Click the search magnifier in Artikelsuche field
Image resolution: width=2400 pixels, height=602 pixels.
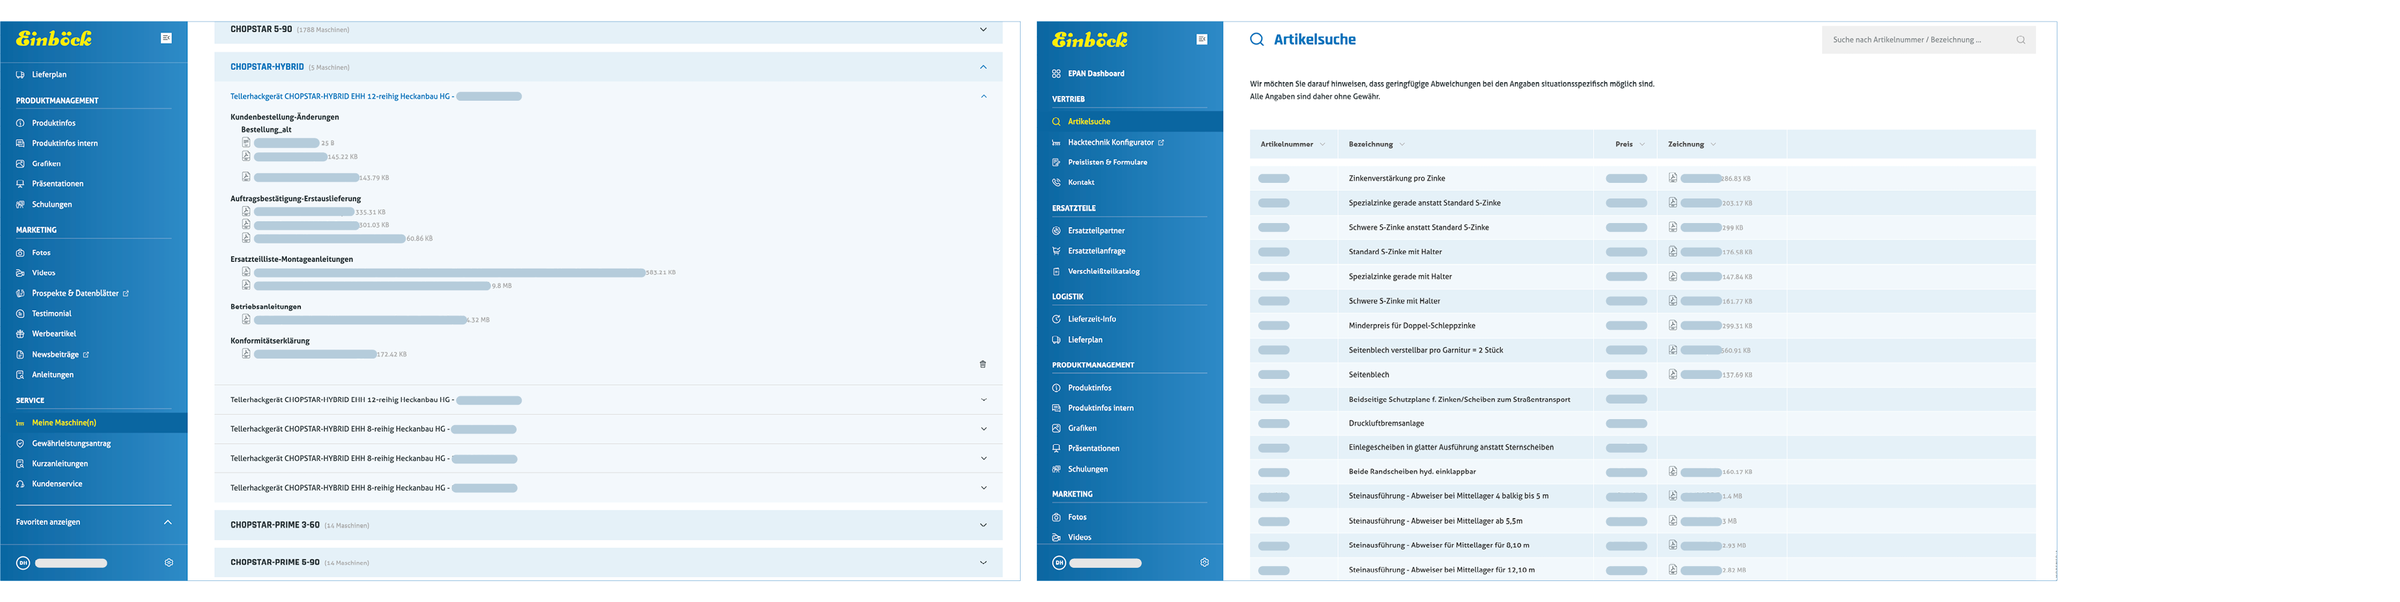coord(2021,40)
